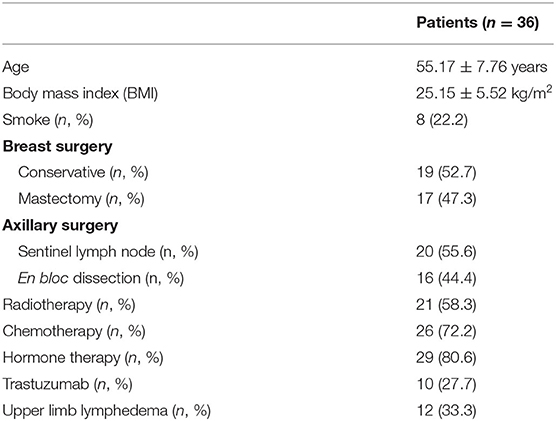This screenshot has height=421, width=556.
Task: Select the Trastuzumab (n, %) row label
Action: pyautogui.click(x=68, y=384)
